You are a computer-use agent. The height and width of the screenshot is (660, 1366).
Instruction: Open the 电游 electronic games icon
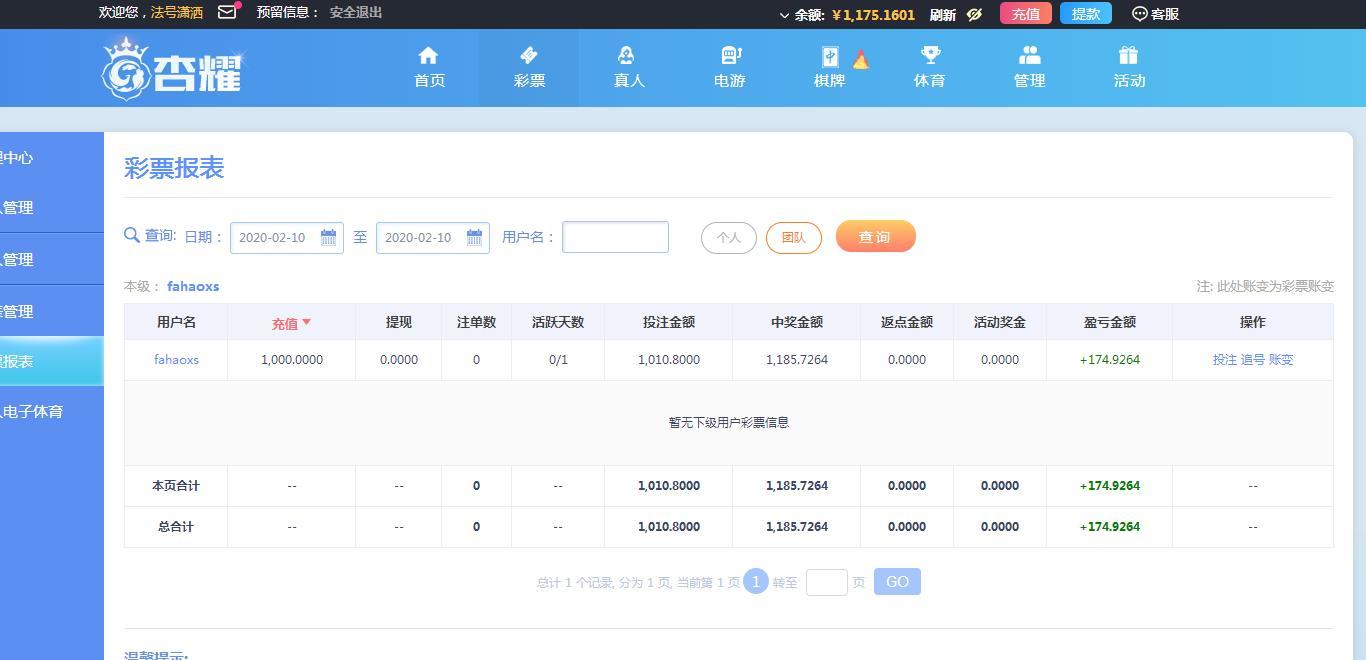click(x=729, y=55)
